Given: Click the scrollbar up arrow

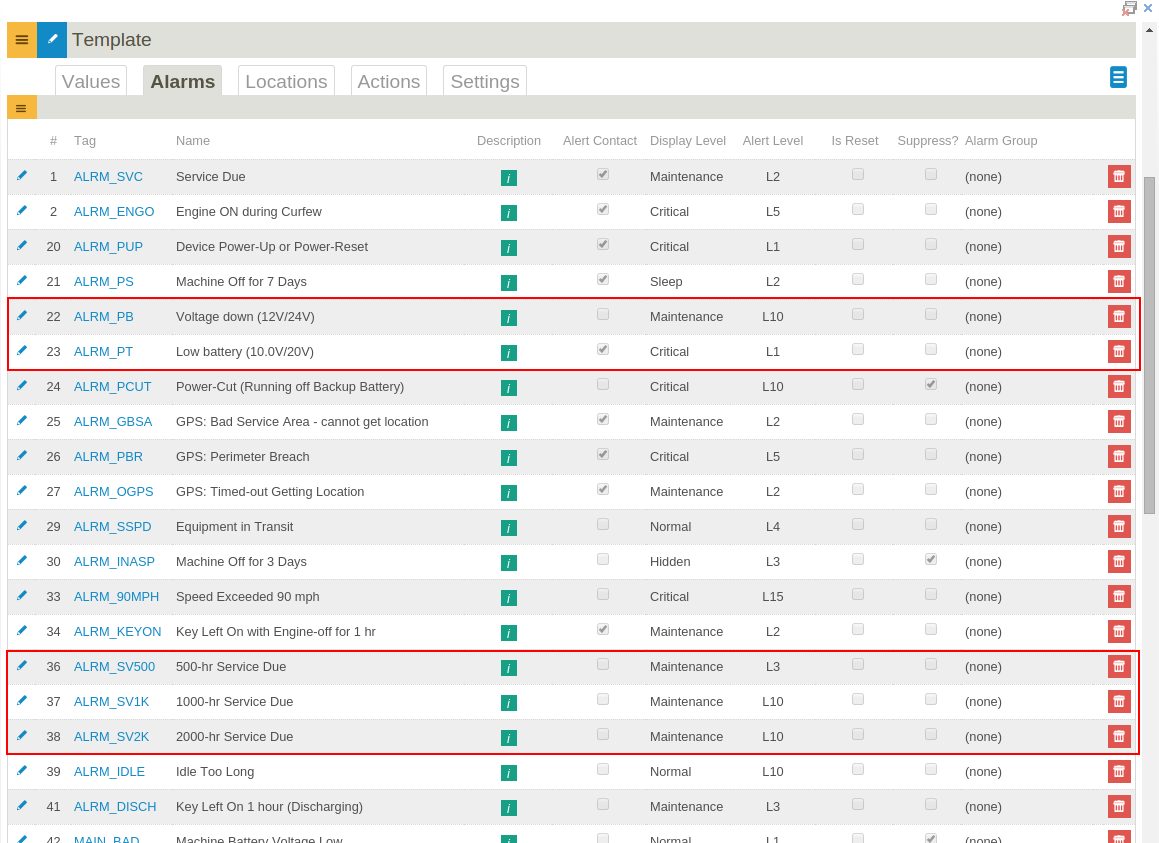Looking at the screenshot, I should [1149, 30].
